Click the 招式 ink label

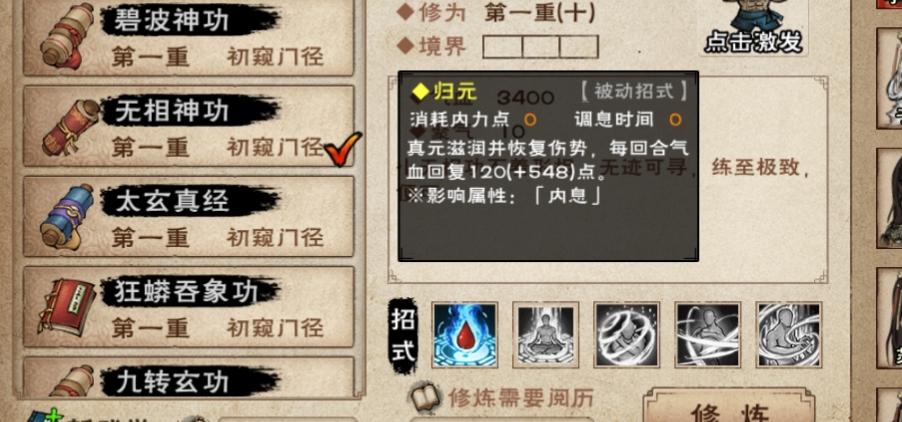pos(403,336)
